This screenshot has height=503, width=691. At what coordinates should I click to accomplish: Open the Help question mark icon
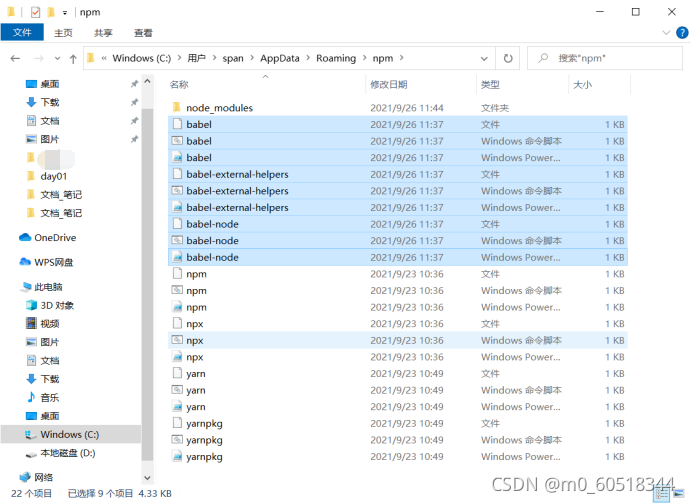point(682,33)
